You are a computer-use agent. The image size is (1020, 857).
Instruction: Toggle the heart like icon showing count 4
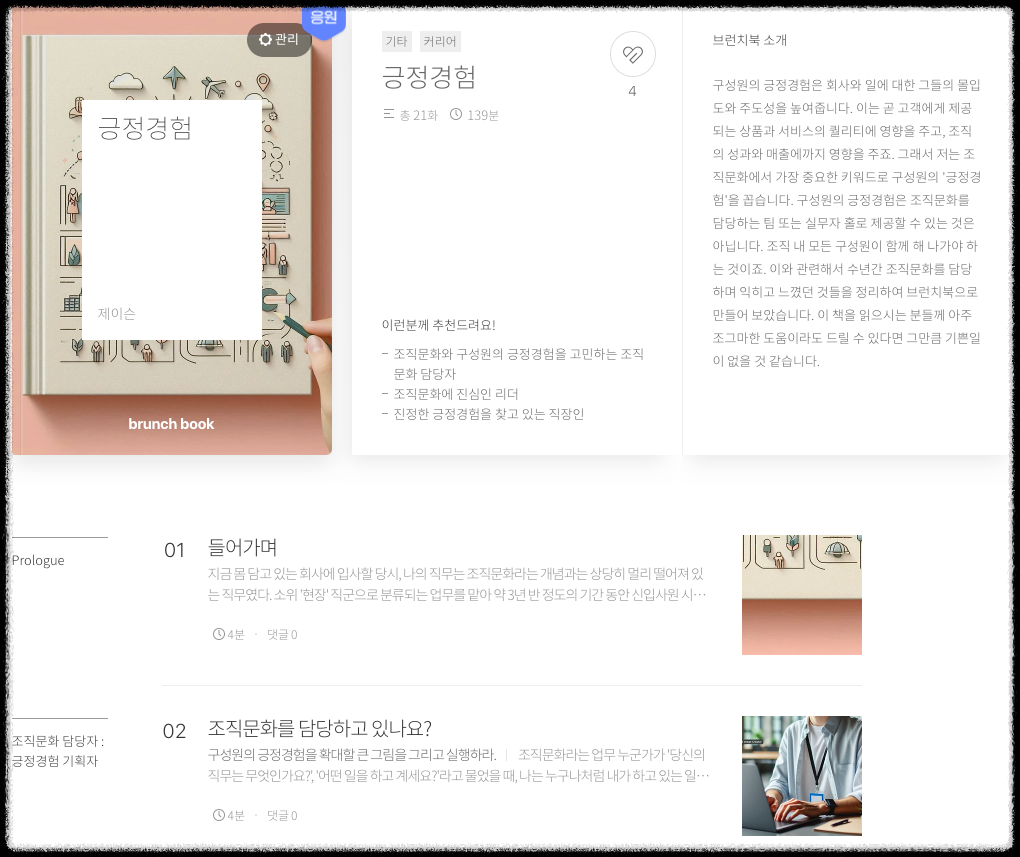632,55
